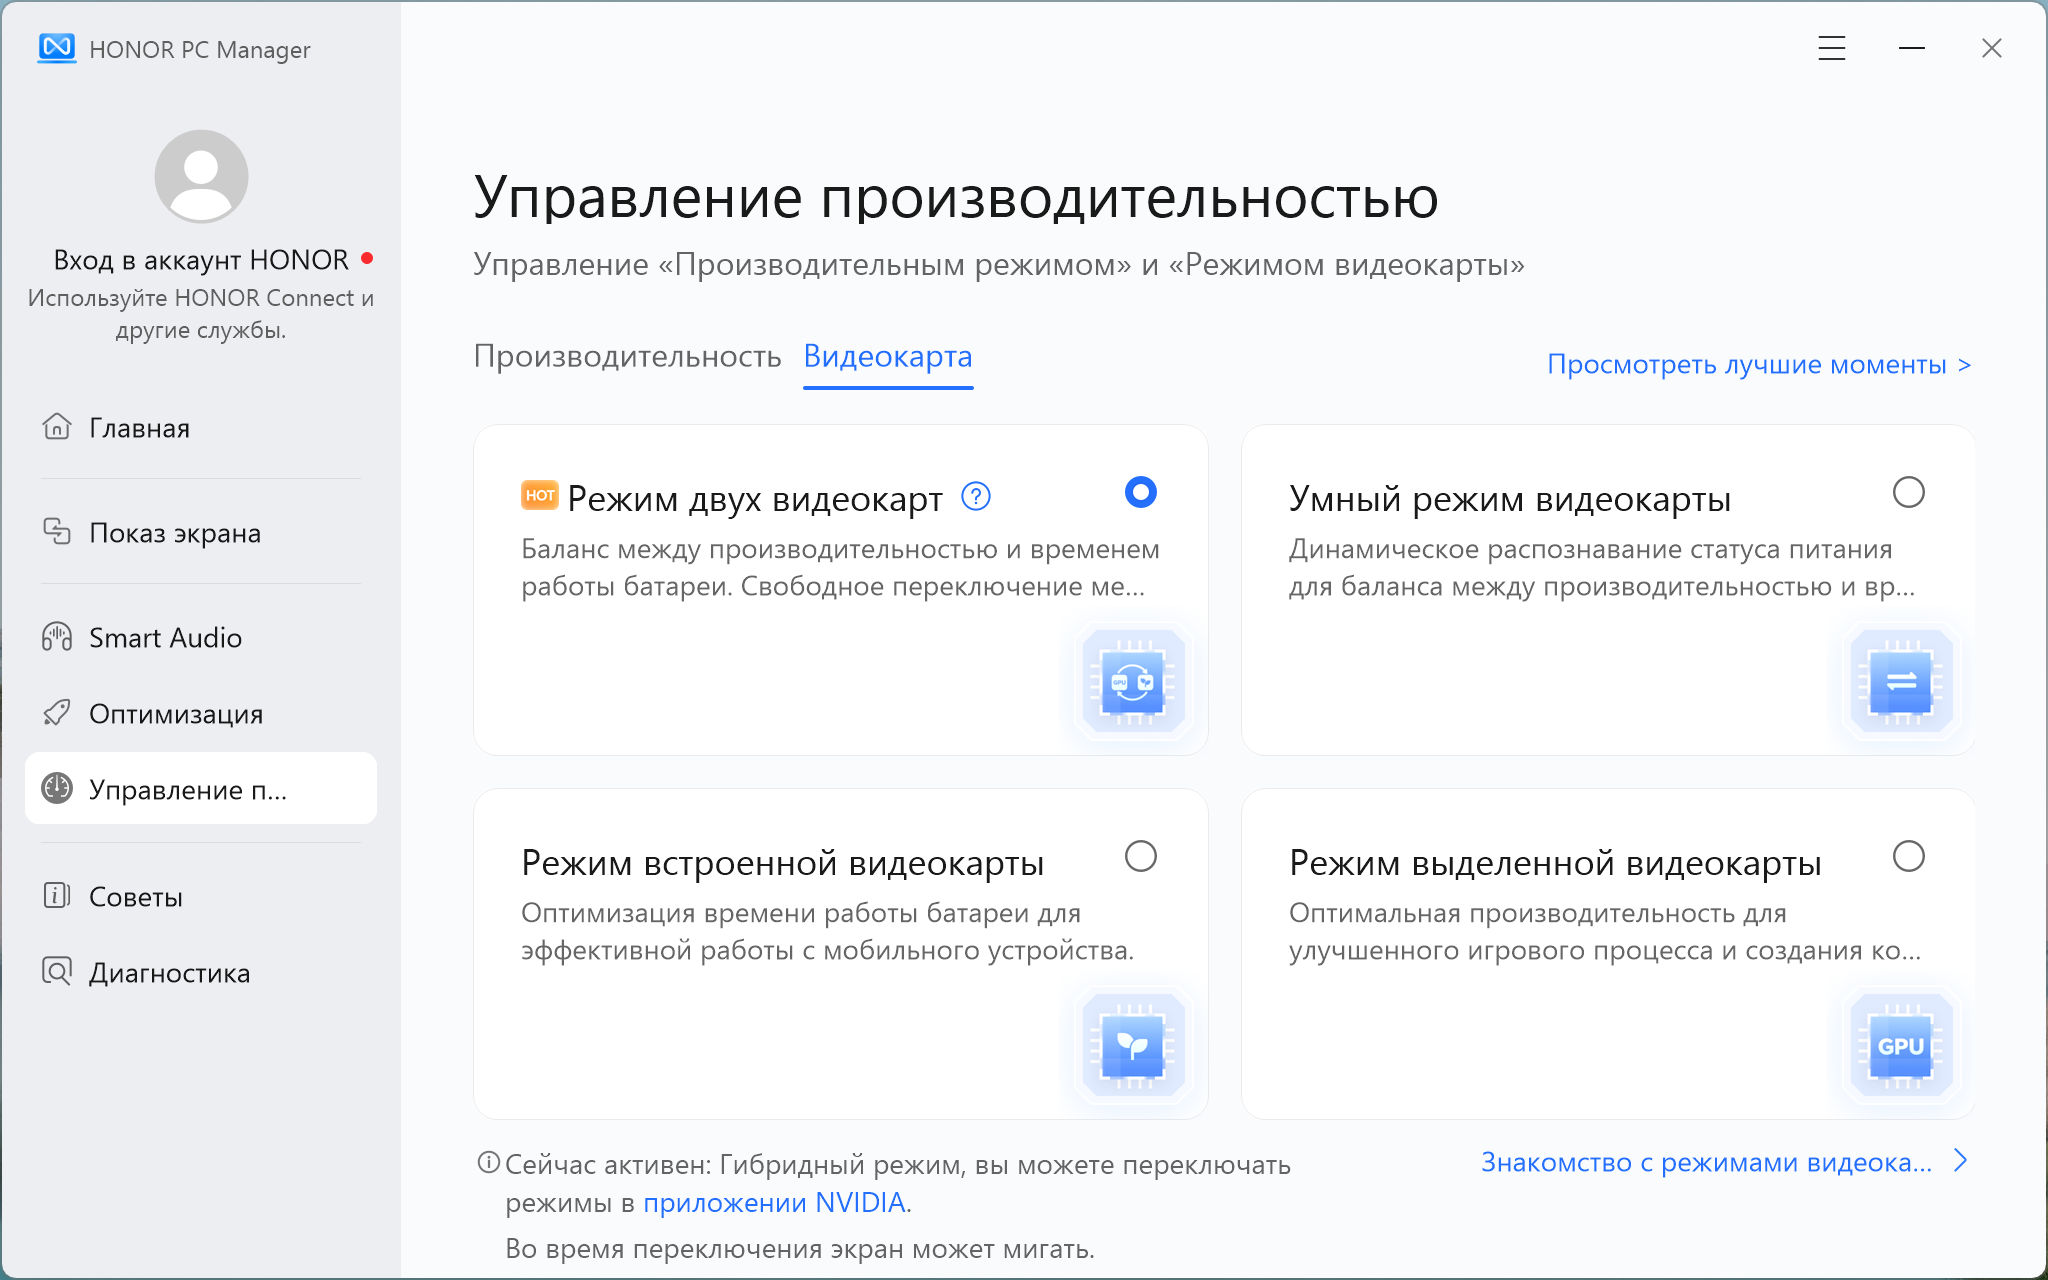Screen dimensions: 2048x1280
Task: Open Smart Audio settings
Action: pos(166,637)
